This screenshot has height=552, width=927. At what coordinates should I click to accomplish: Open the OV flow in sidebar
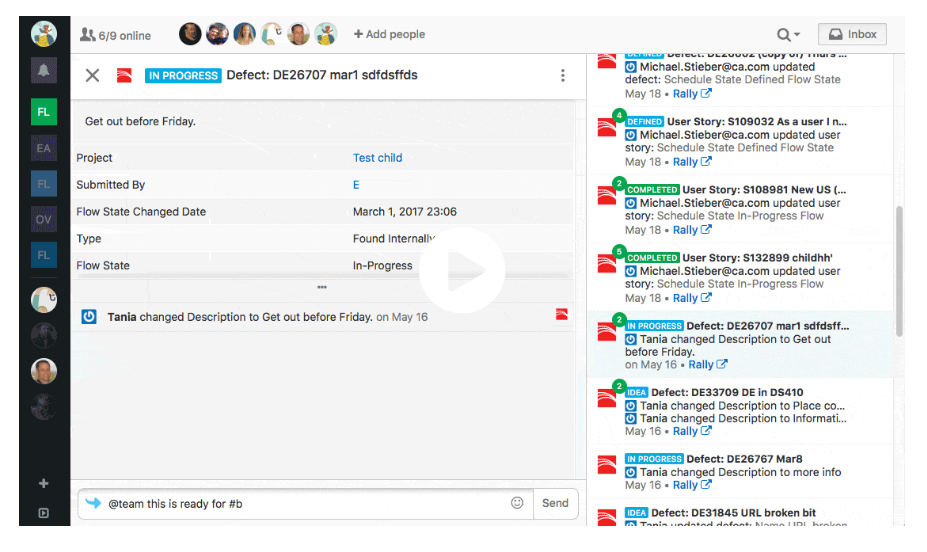click(x=44, y=219)
